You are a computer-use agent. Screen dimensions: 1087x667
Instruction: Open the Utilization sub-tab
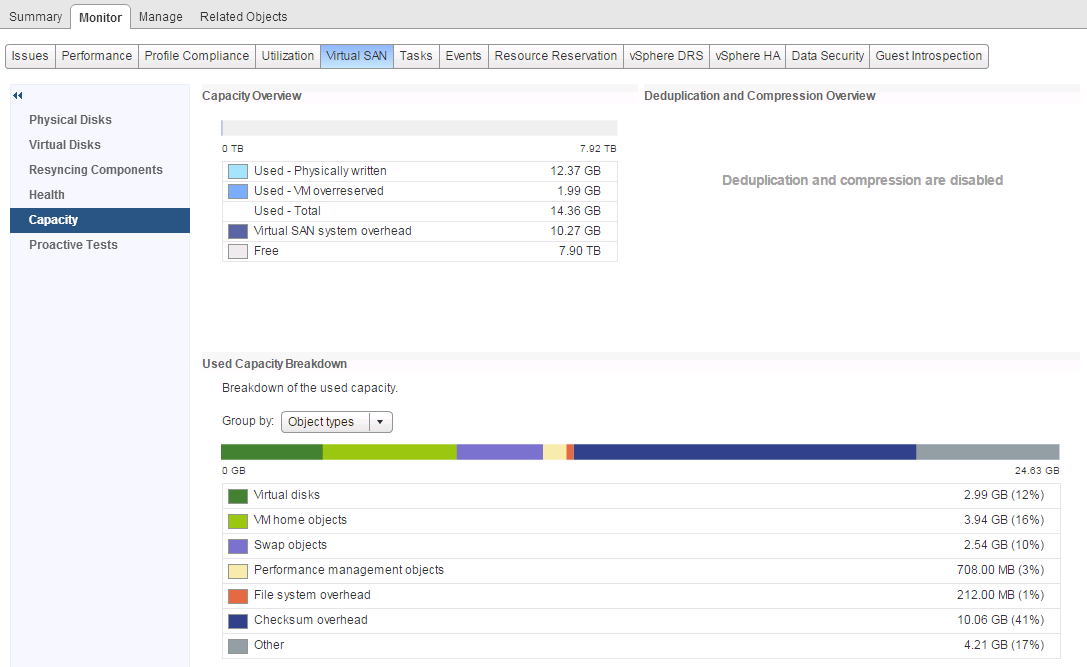click(x=288, y=56)
